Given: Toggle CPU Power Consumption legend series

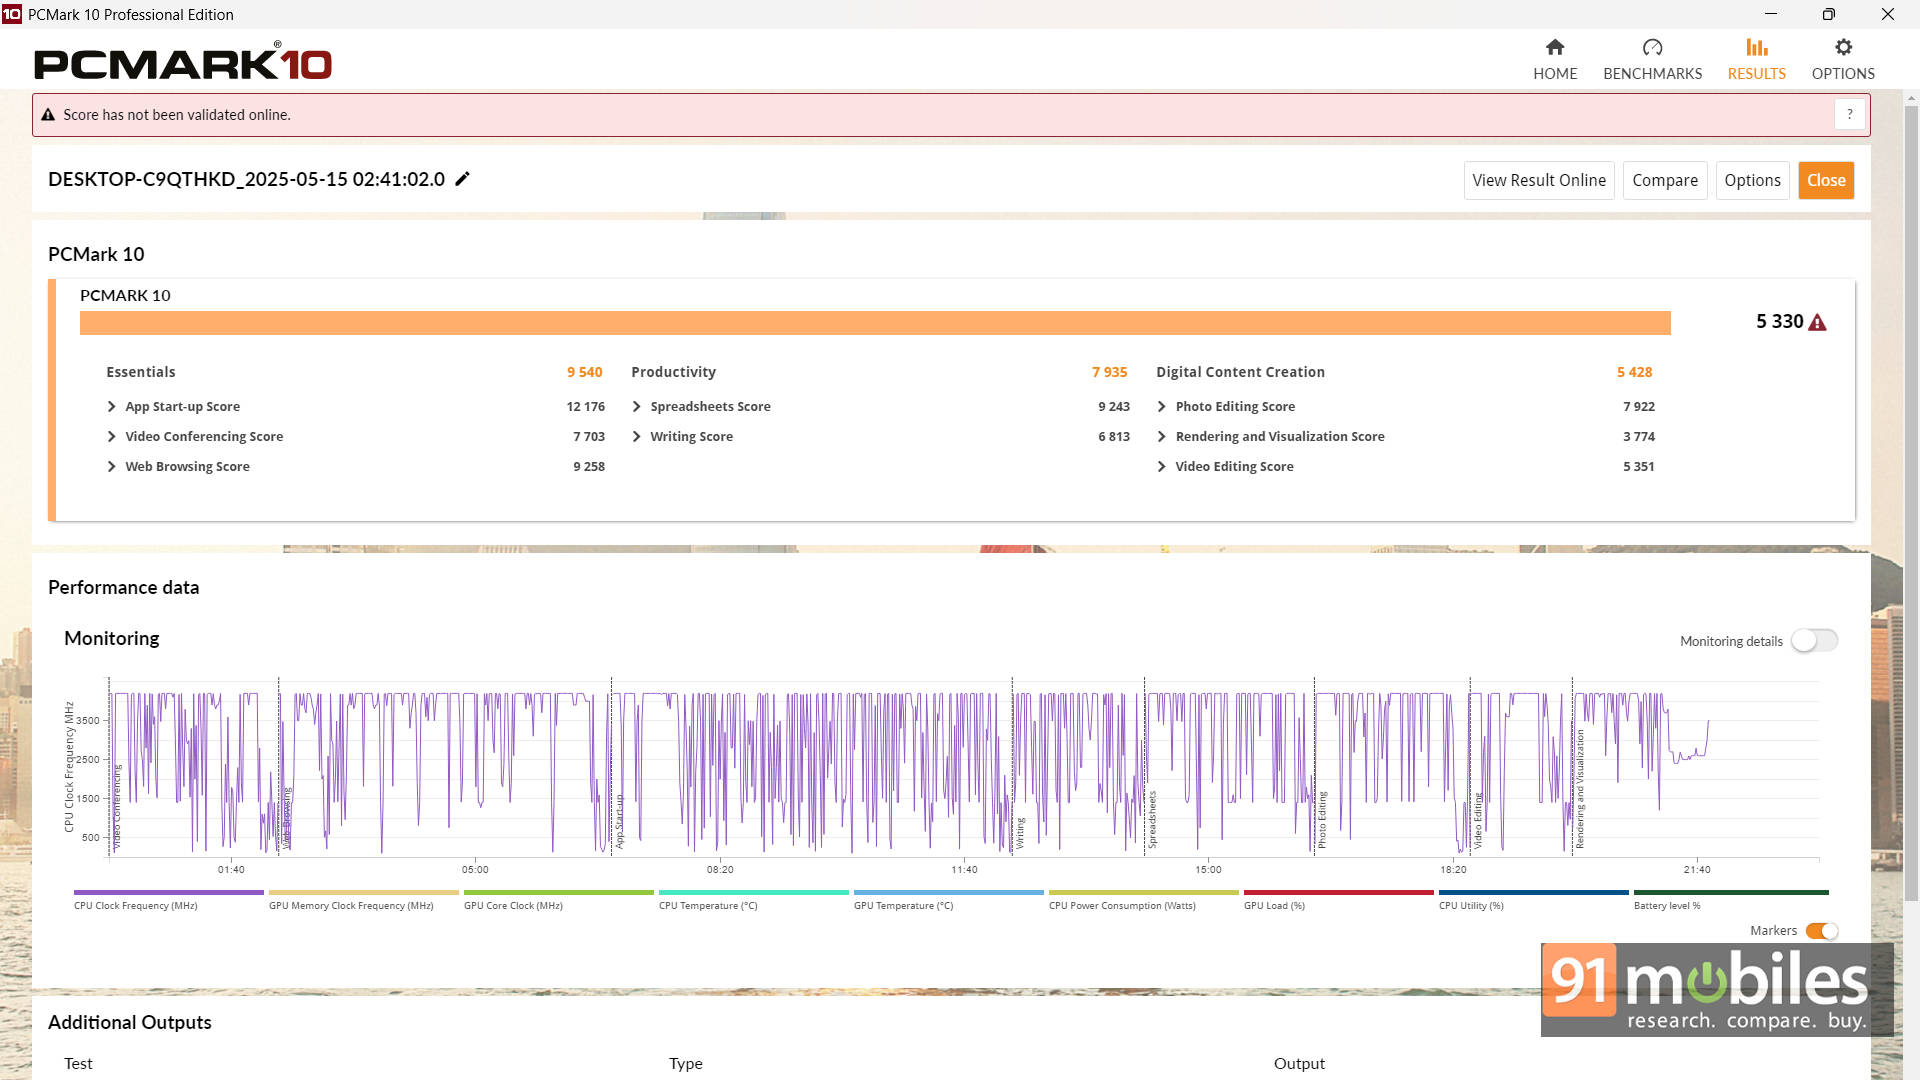Looking at the screenshot, I should (x=1143, y=899).
